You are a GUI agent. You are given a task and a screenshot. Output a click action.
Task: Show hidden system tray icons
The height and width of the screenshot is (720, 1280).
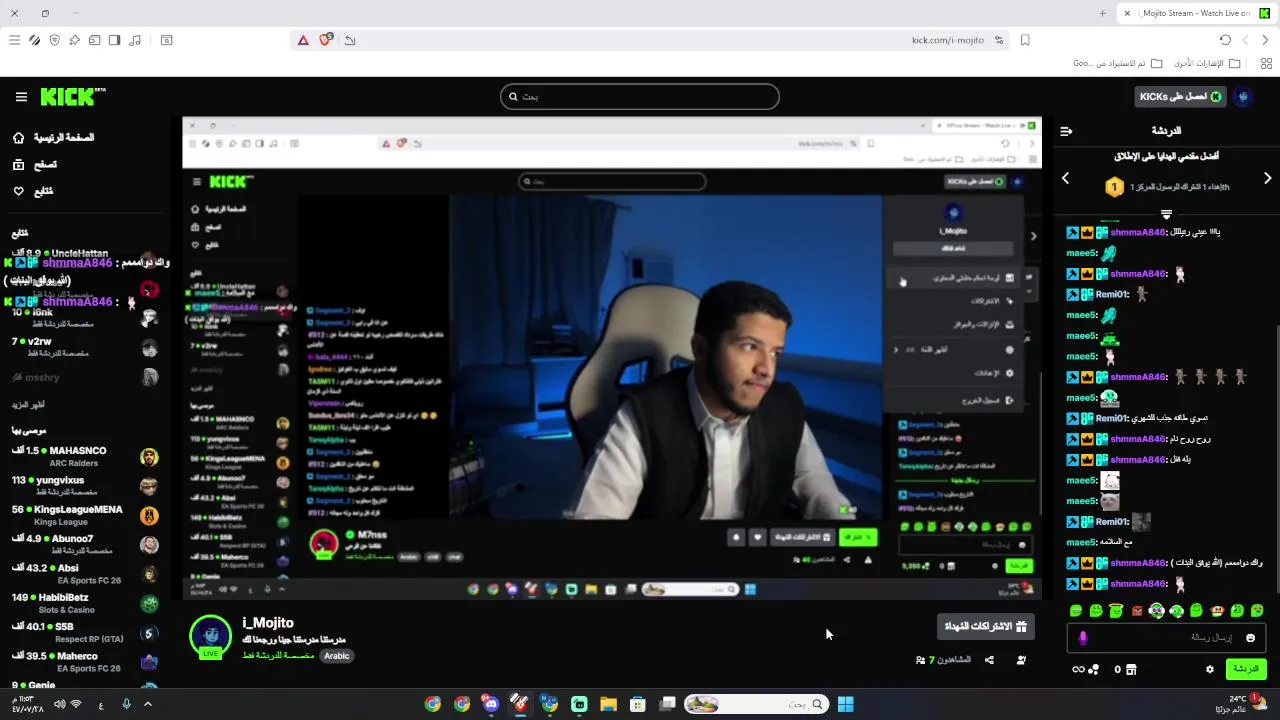tap(148, 704)
